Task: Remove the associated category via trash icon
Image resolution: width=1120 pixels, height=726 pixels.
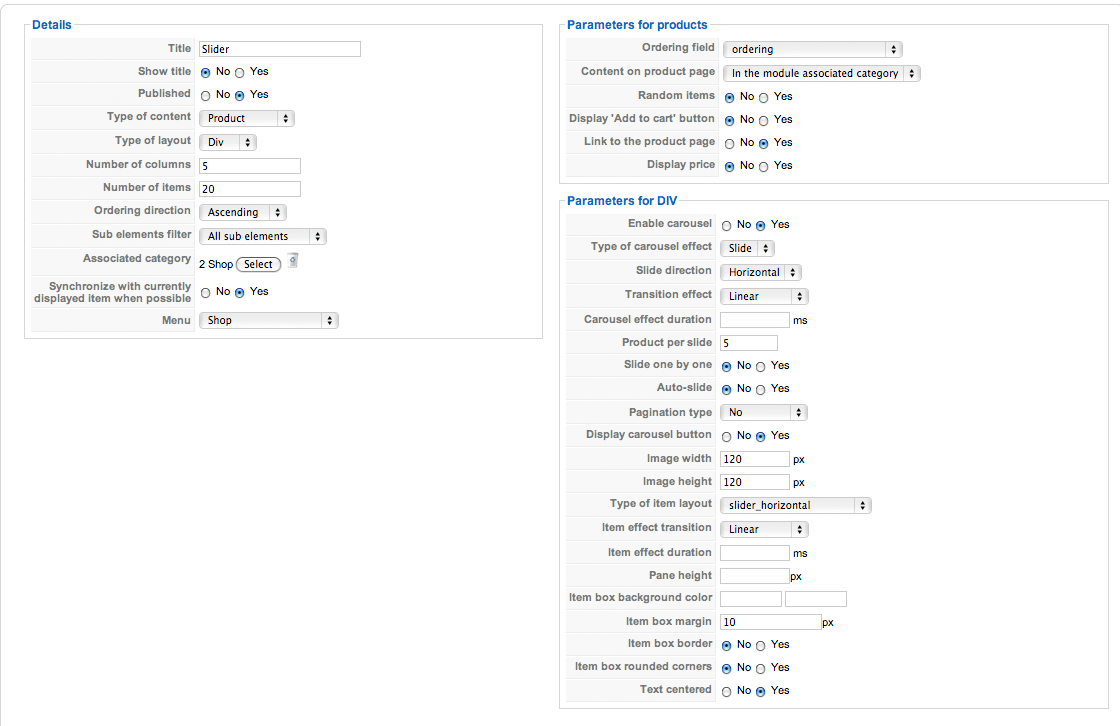Action: point(293,261)
